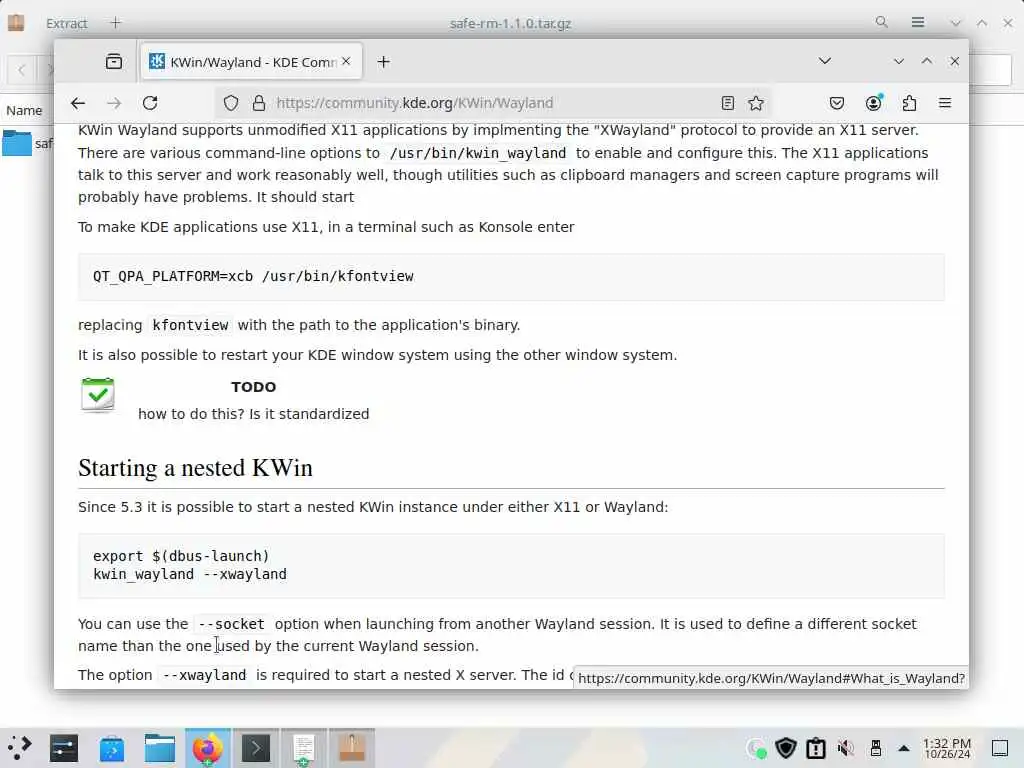View site security padlock info
This screenshot has height=768, width=1024.
coord(259,103)
